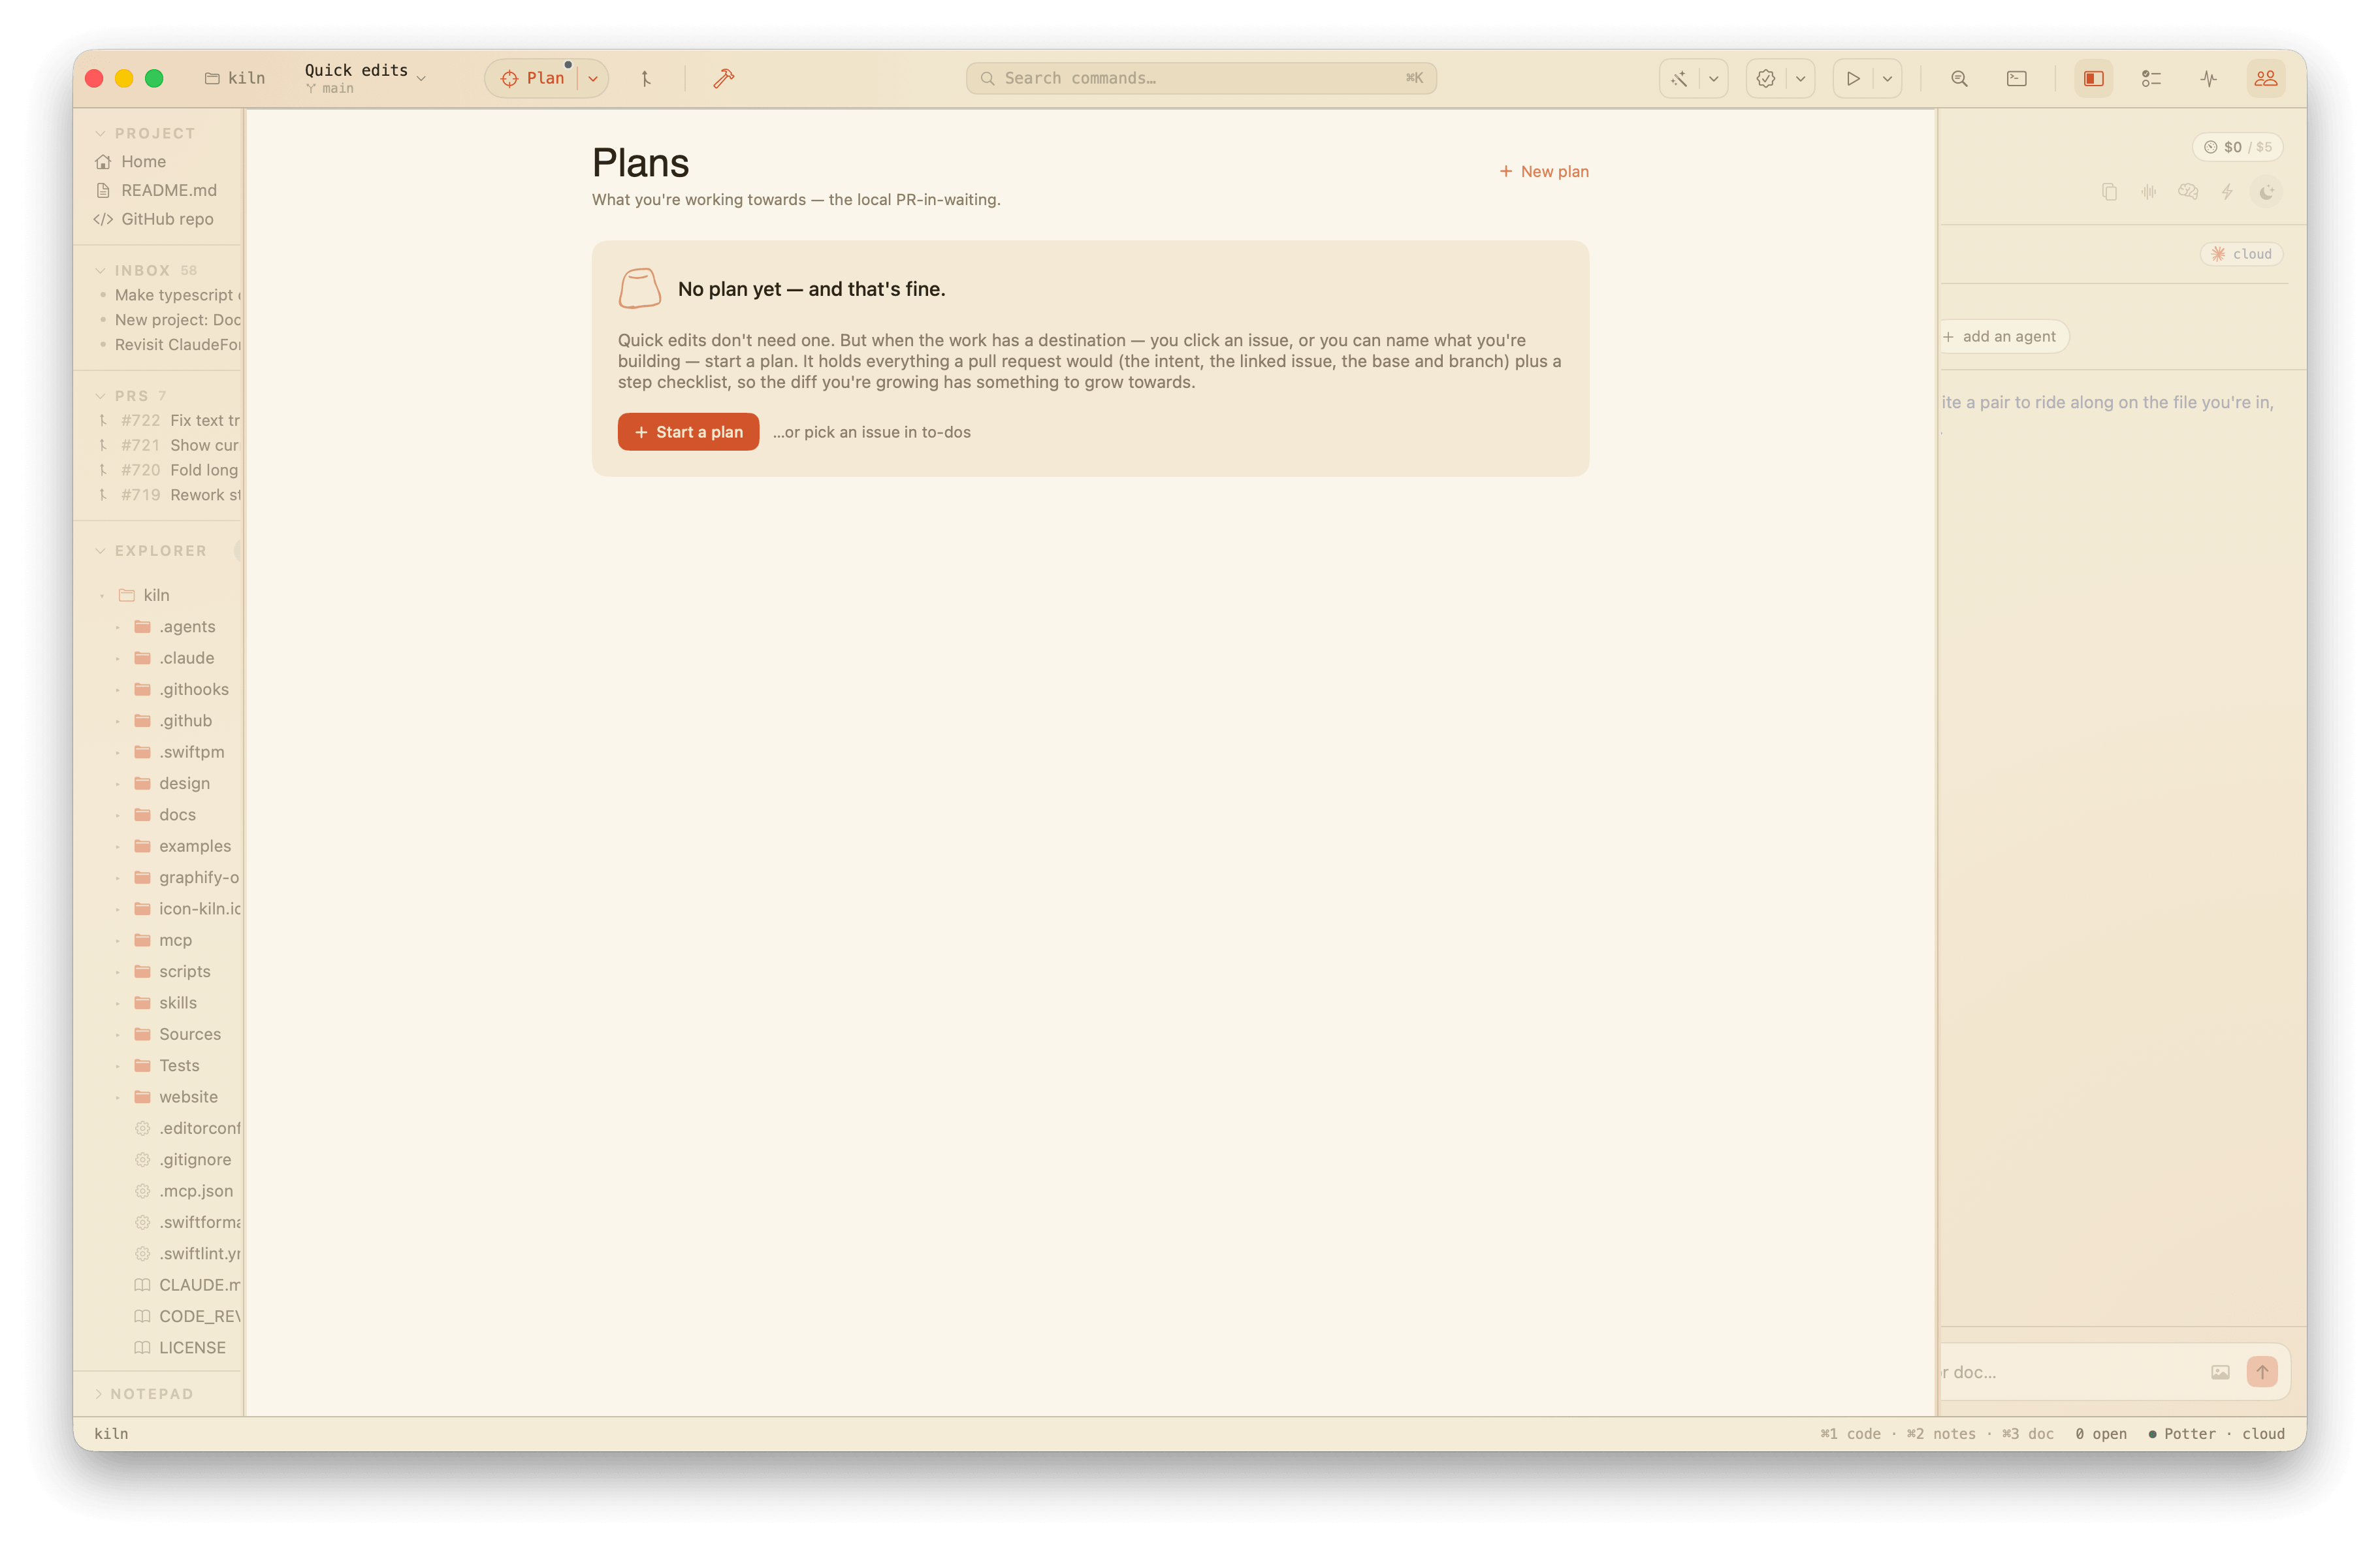Image resolution: width=2380 pixels, height=1548 pixels.
Task: Expand the NOTEPAD section
Action: [x=99, y=1394]
